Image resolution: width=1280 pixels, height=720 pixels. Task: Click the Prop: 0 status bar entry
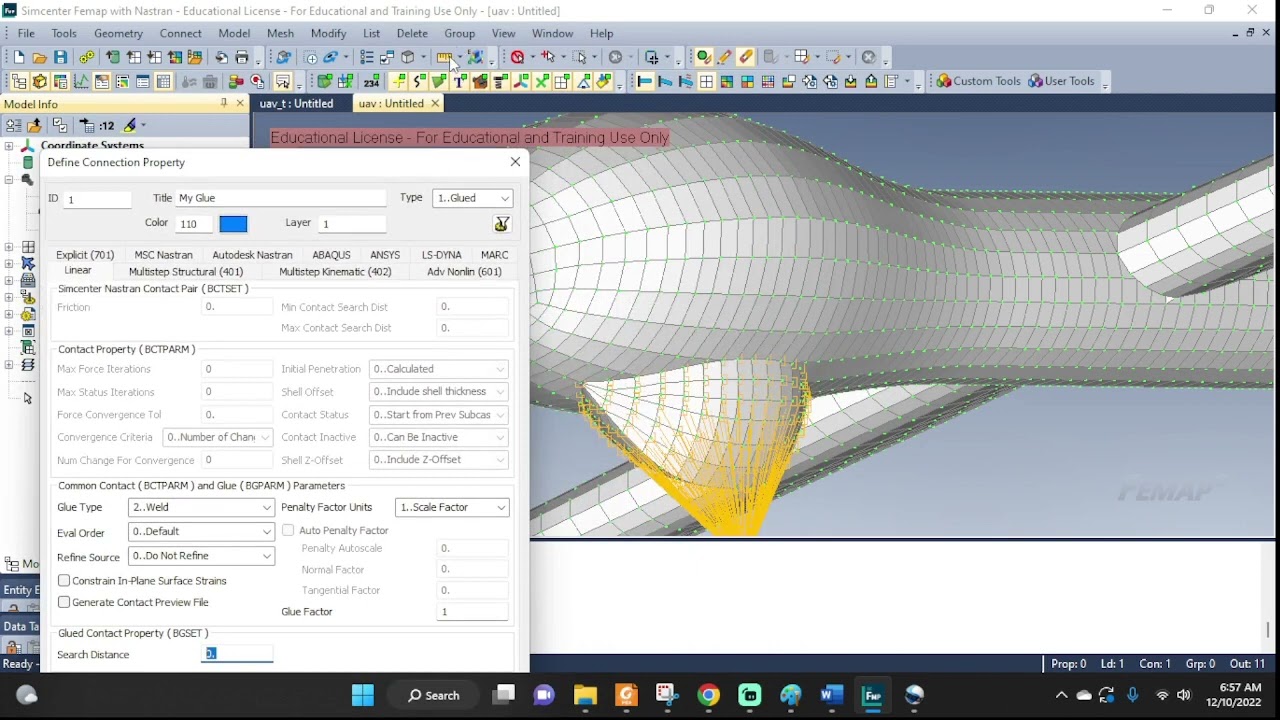click(x=1068, y=664)
